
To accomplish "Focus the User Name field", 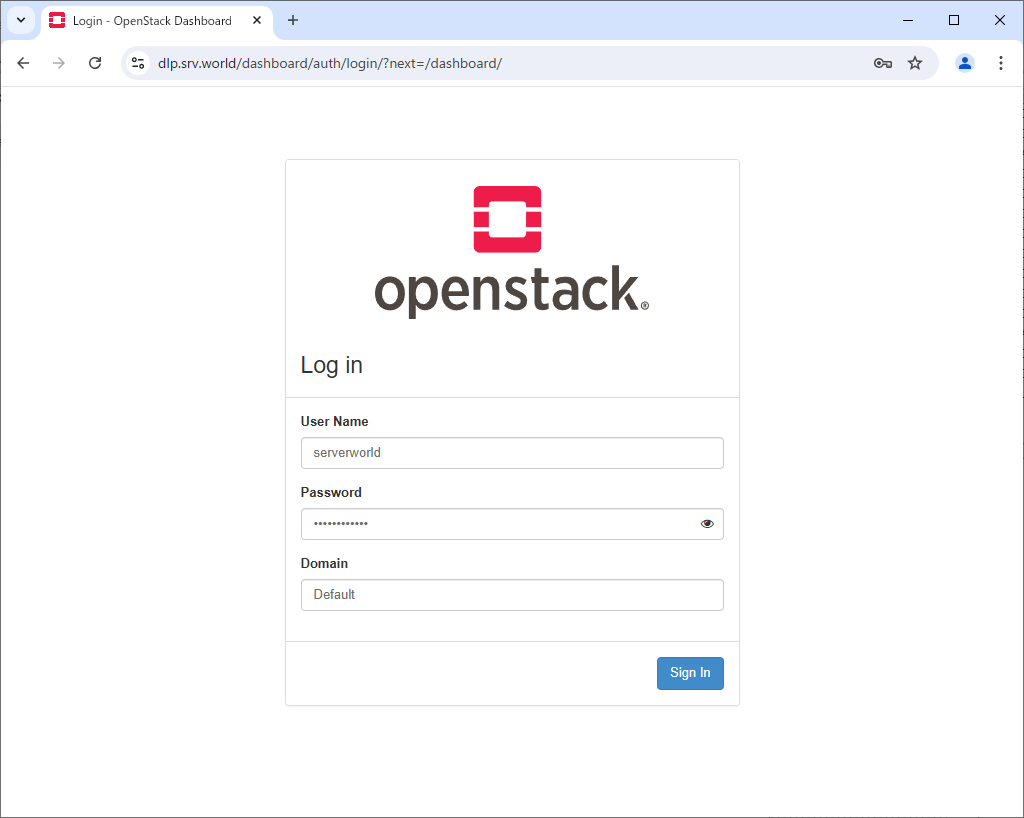I will tap(512, 453).
